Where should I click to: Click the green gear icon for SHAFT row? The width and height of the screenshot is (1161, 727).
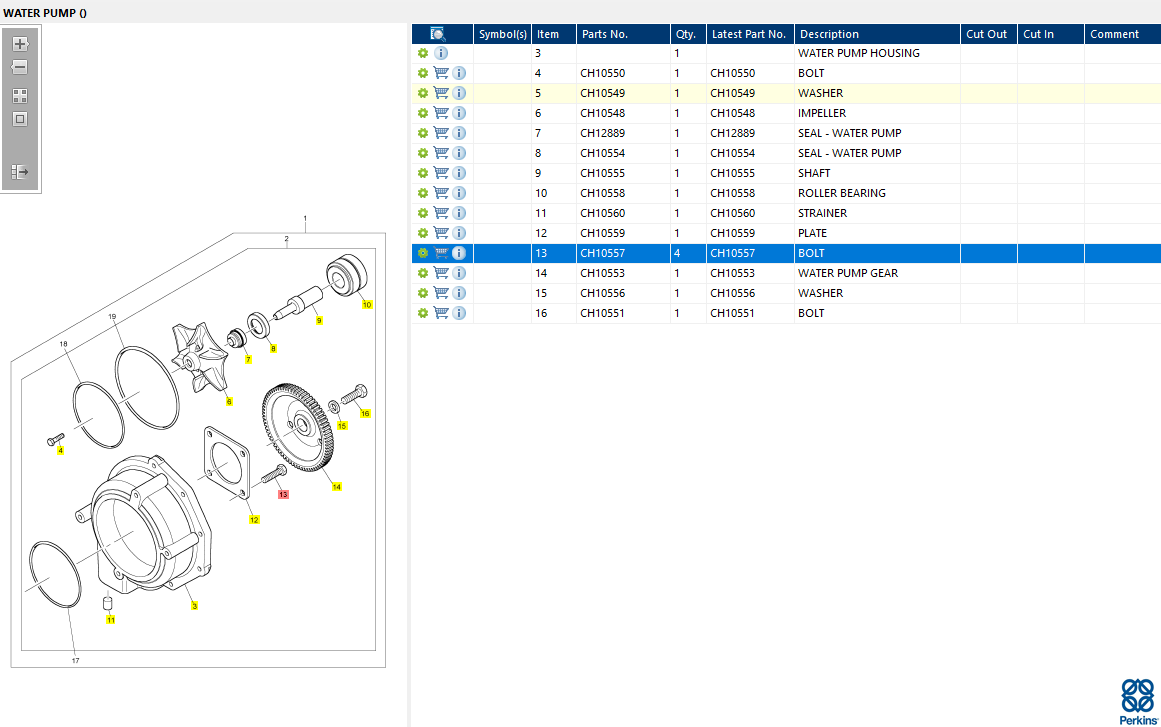click(x=423, y=173)
